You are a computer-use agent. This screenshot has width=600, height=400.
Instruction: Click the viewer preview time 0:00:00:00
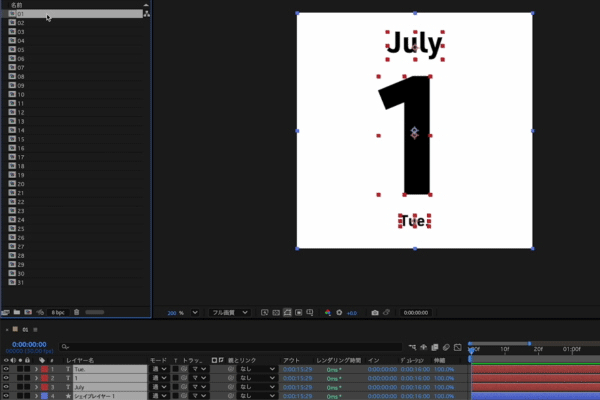point(416,313)
